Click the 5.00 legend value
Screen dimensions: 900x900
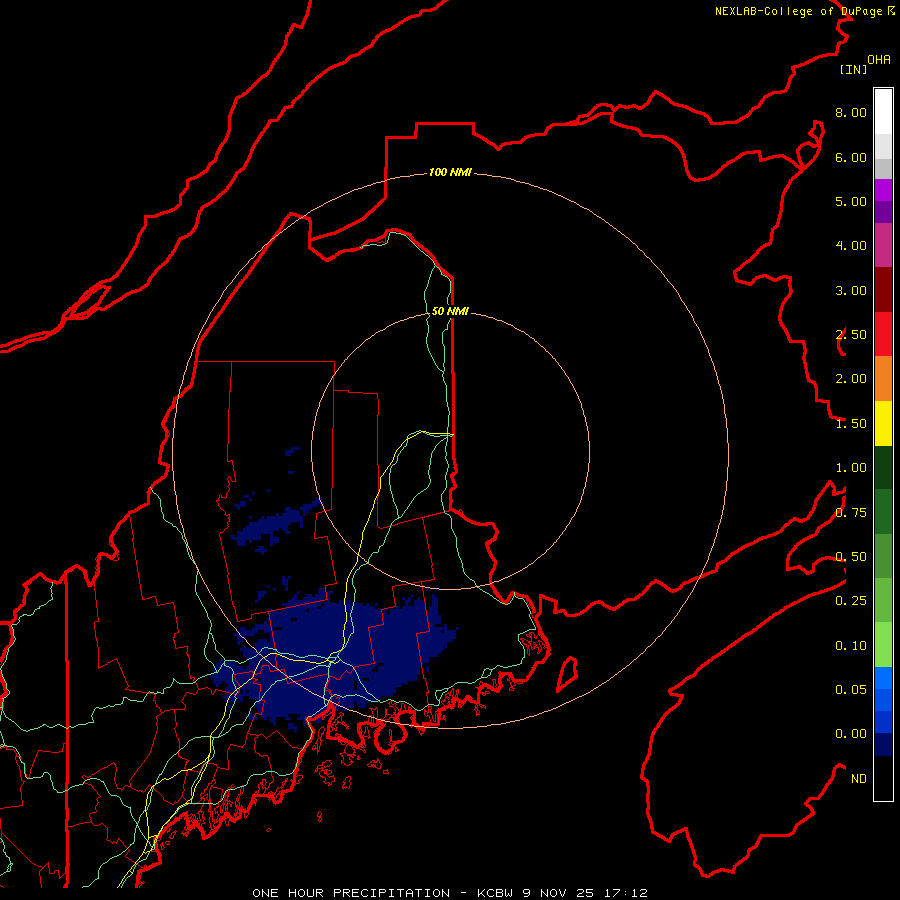click(x=851, y=201)
